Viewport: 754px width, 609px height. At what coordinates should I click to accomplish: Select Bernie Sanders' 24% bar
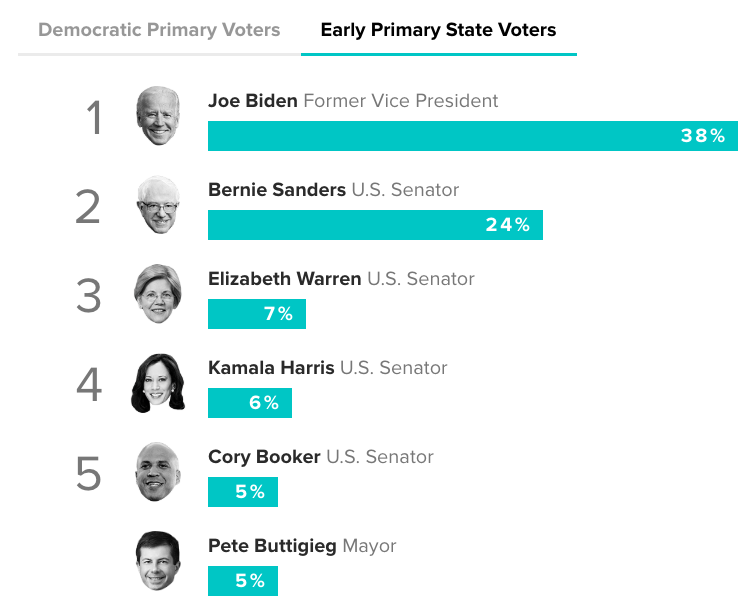click(x=375, y=225)
